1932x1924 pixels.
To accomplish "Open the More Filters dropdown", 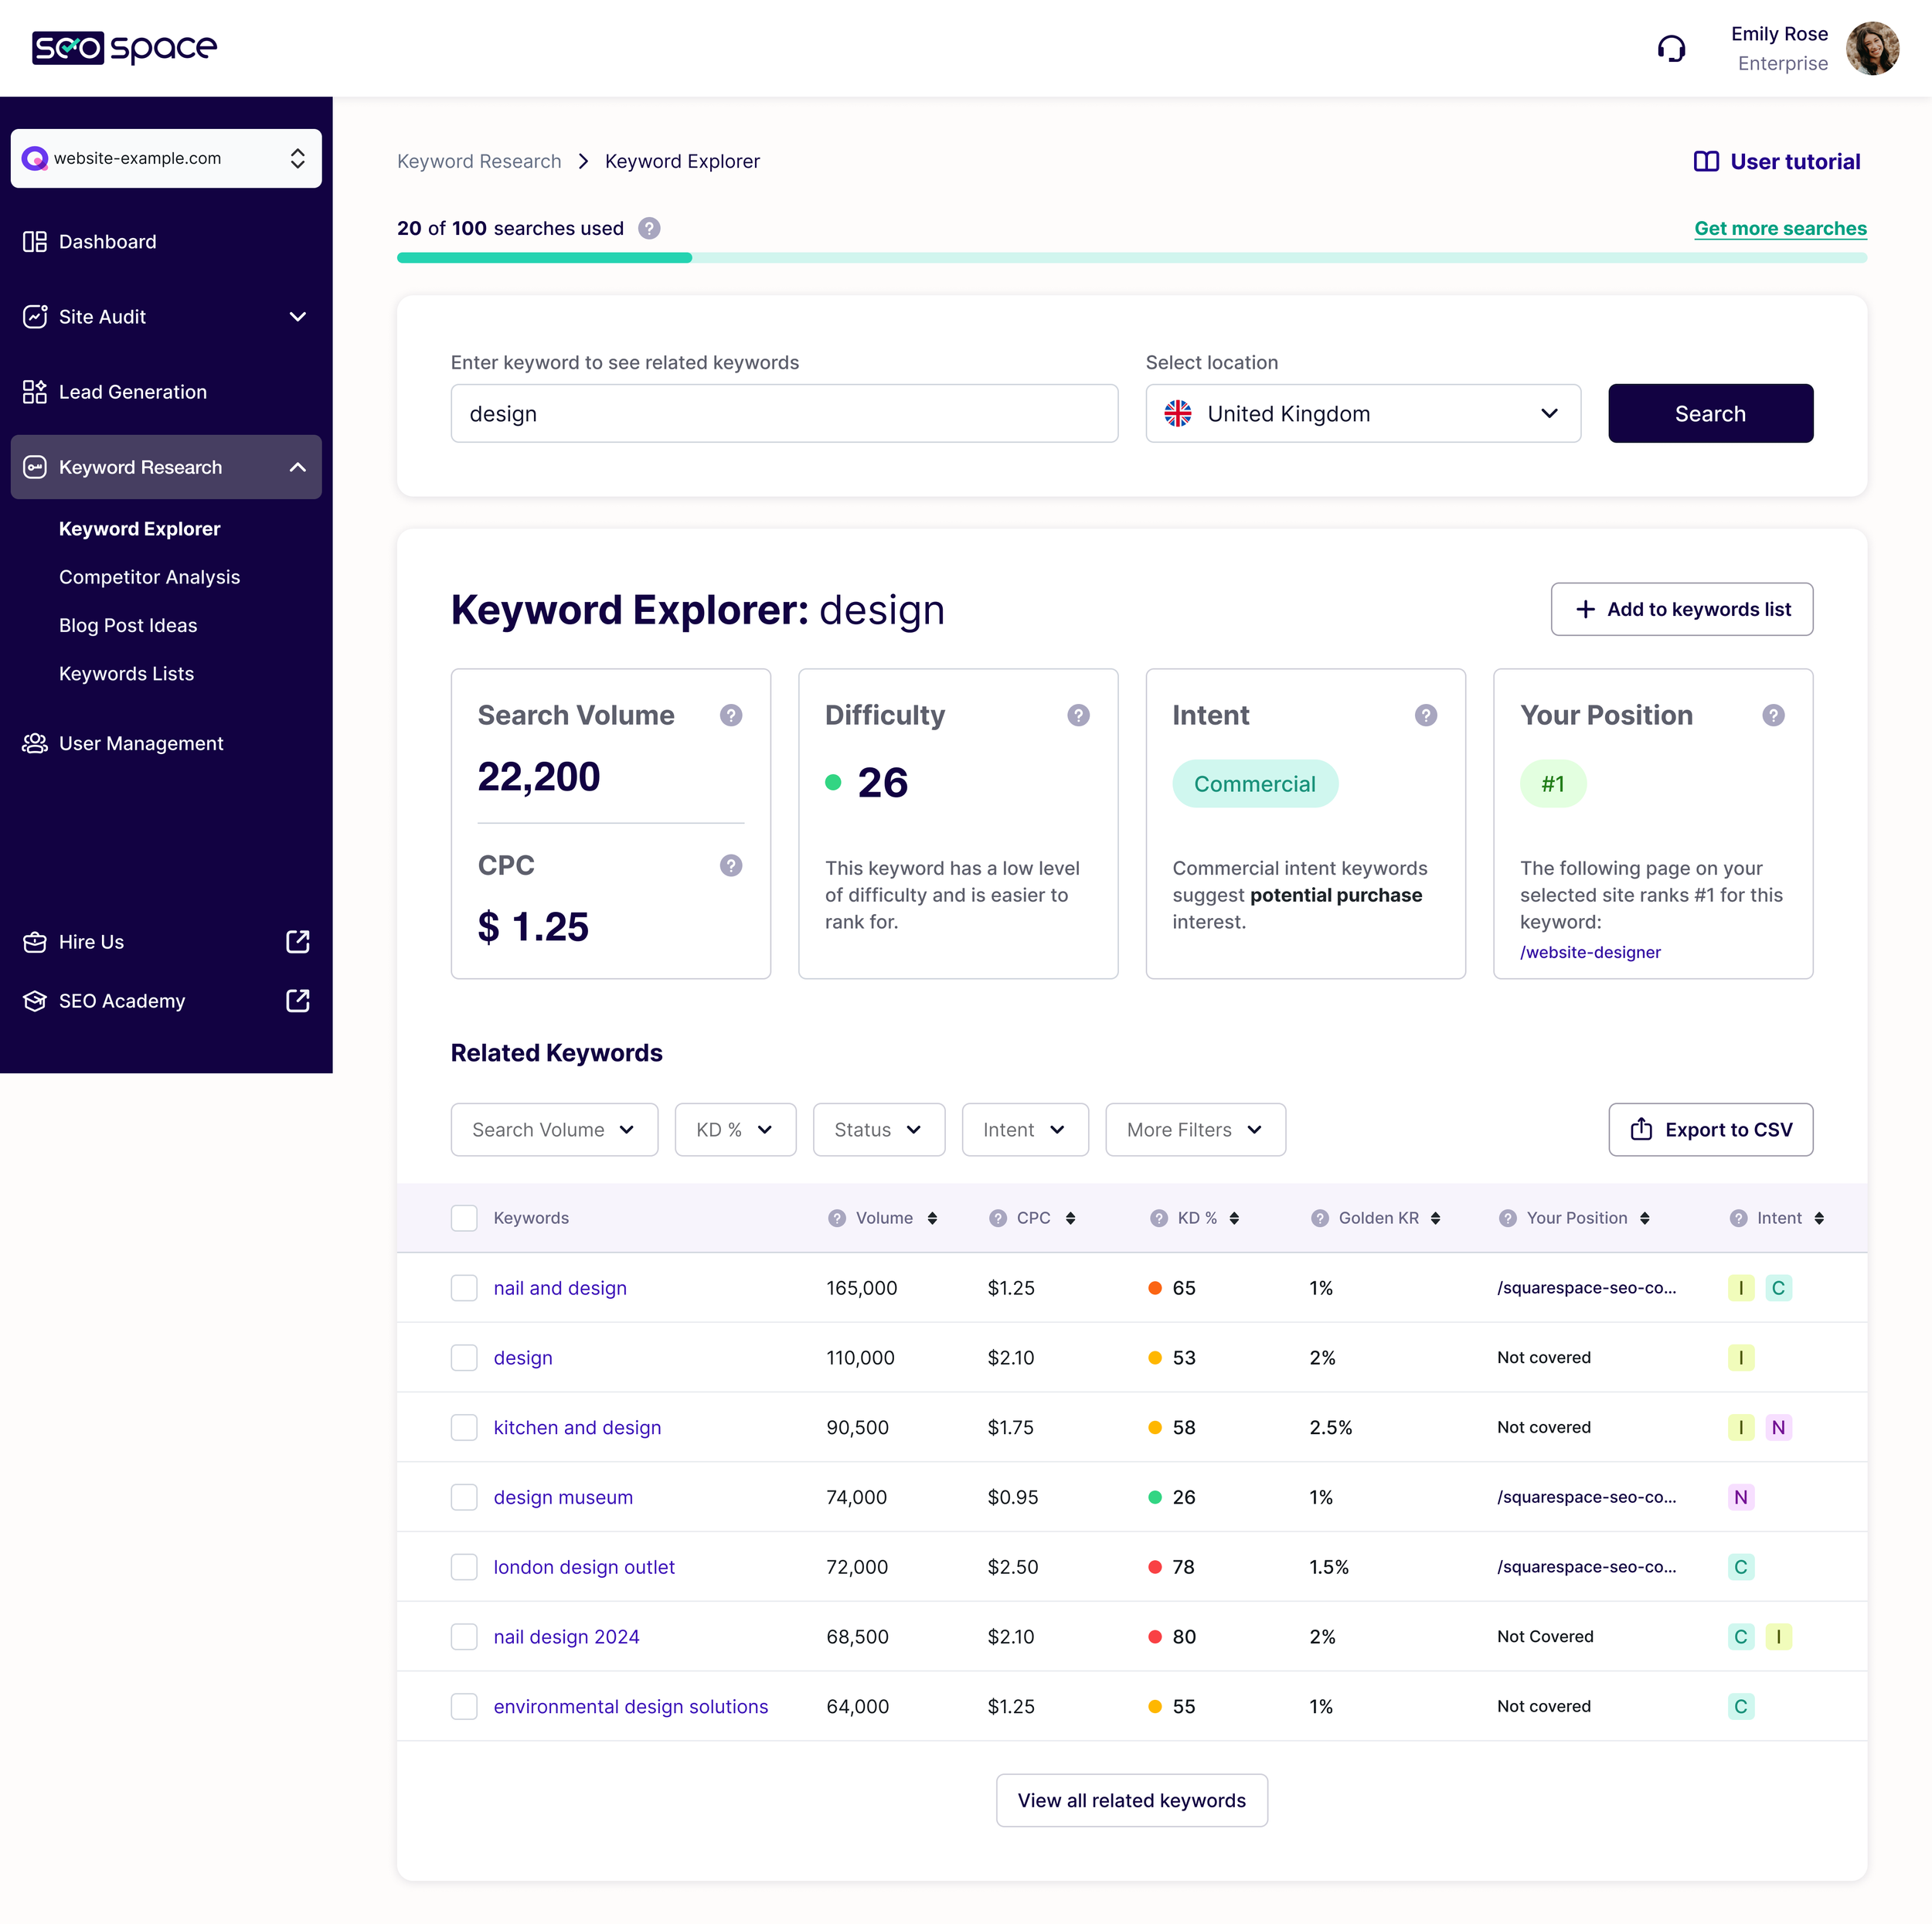I will pos(1194,1129).
